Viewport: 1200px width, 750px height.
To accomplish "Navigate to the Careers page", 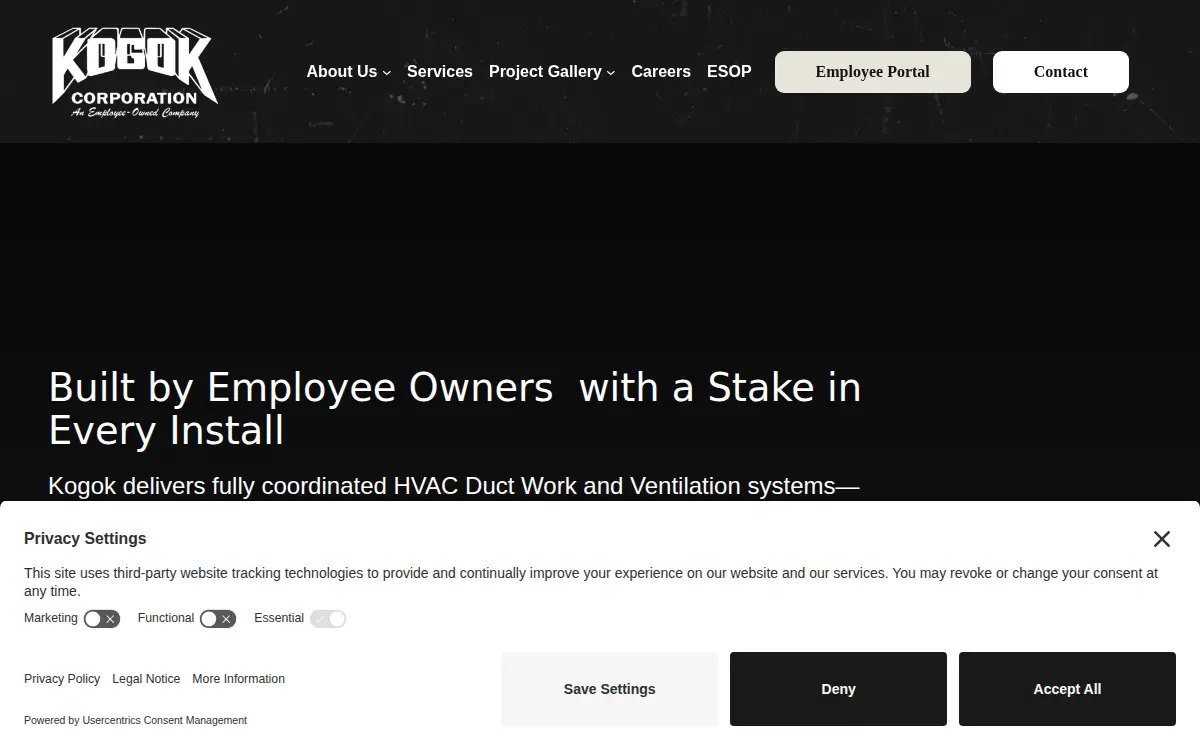I will click(x=661, y=72).
